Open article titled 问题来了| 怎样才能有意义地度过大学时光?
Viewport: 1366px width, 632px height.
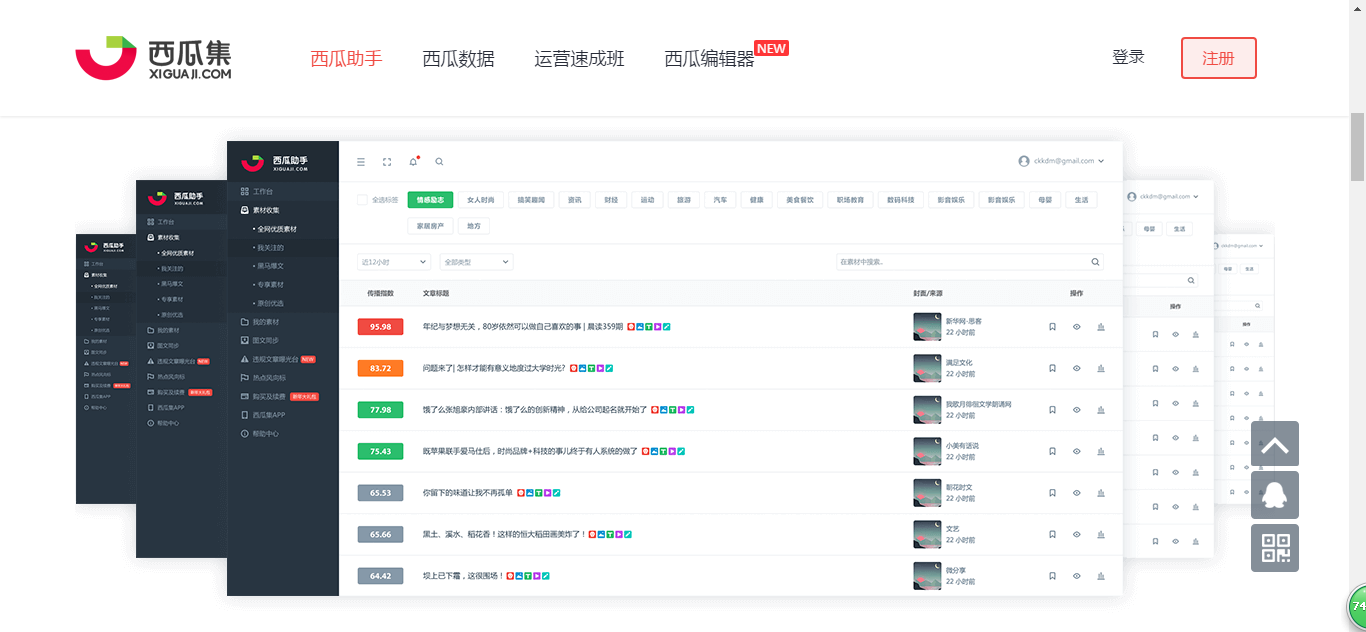click(494, 368)
